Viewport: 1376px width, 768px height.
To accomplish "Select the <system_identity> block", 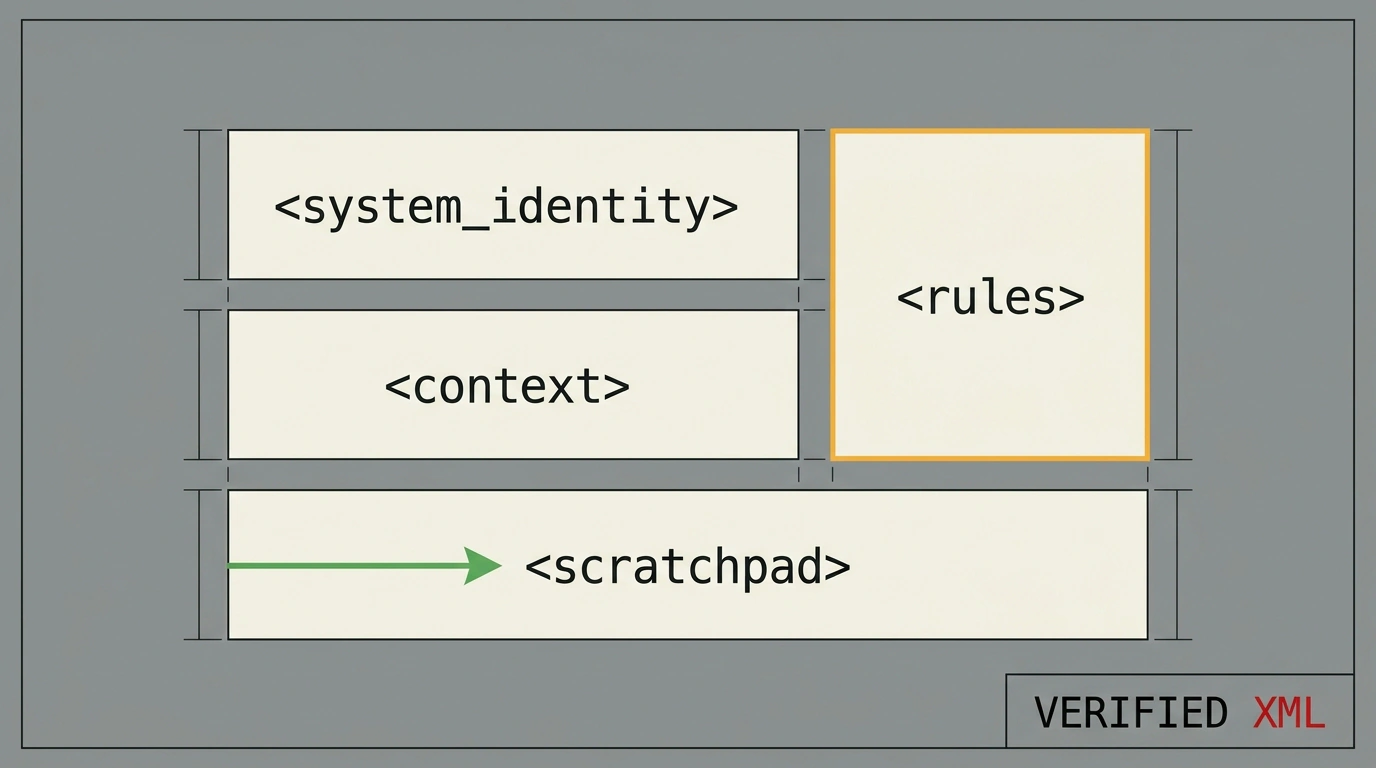I will tap(513, 205).
